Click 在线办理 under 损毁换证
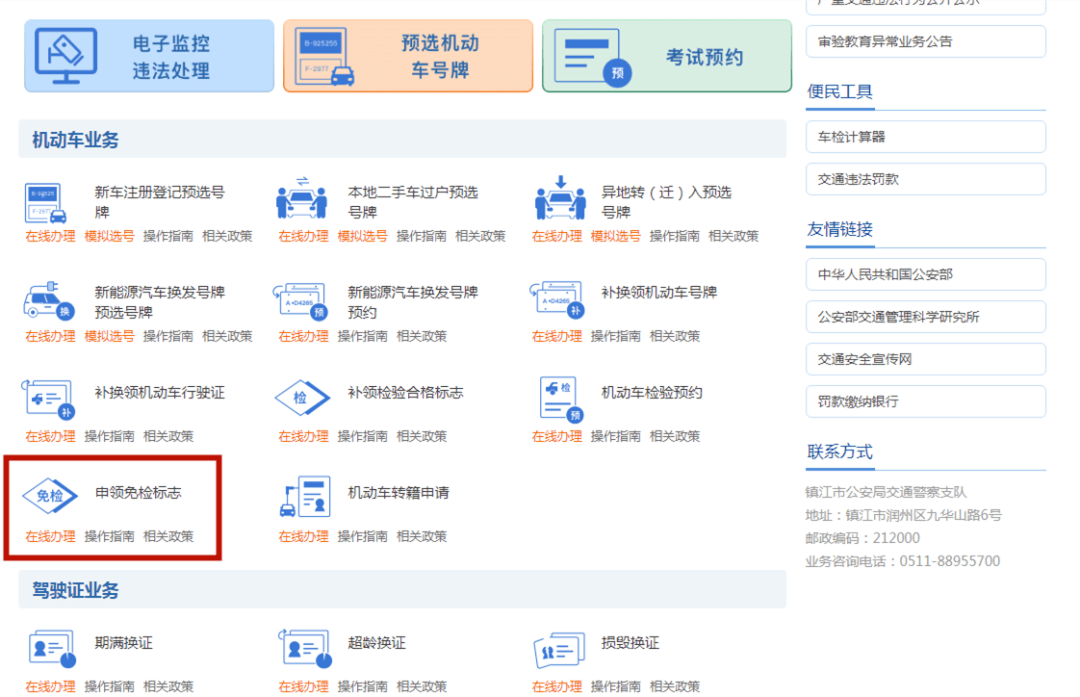 point(557,687)
